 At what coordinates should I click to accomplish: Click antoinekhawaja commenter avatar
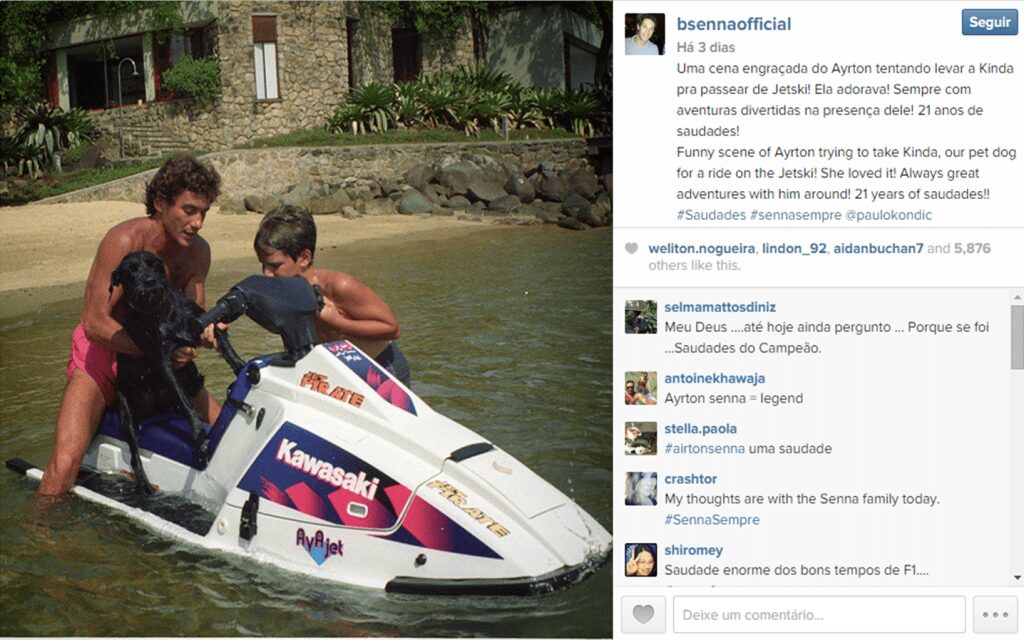(x=641, y=388)
